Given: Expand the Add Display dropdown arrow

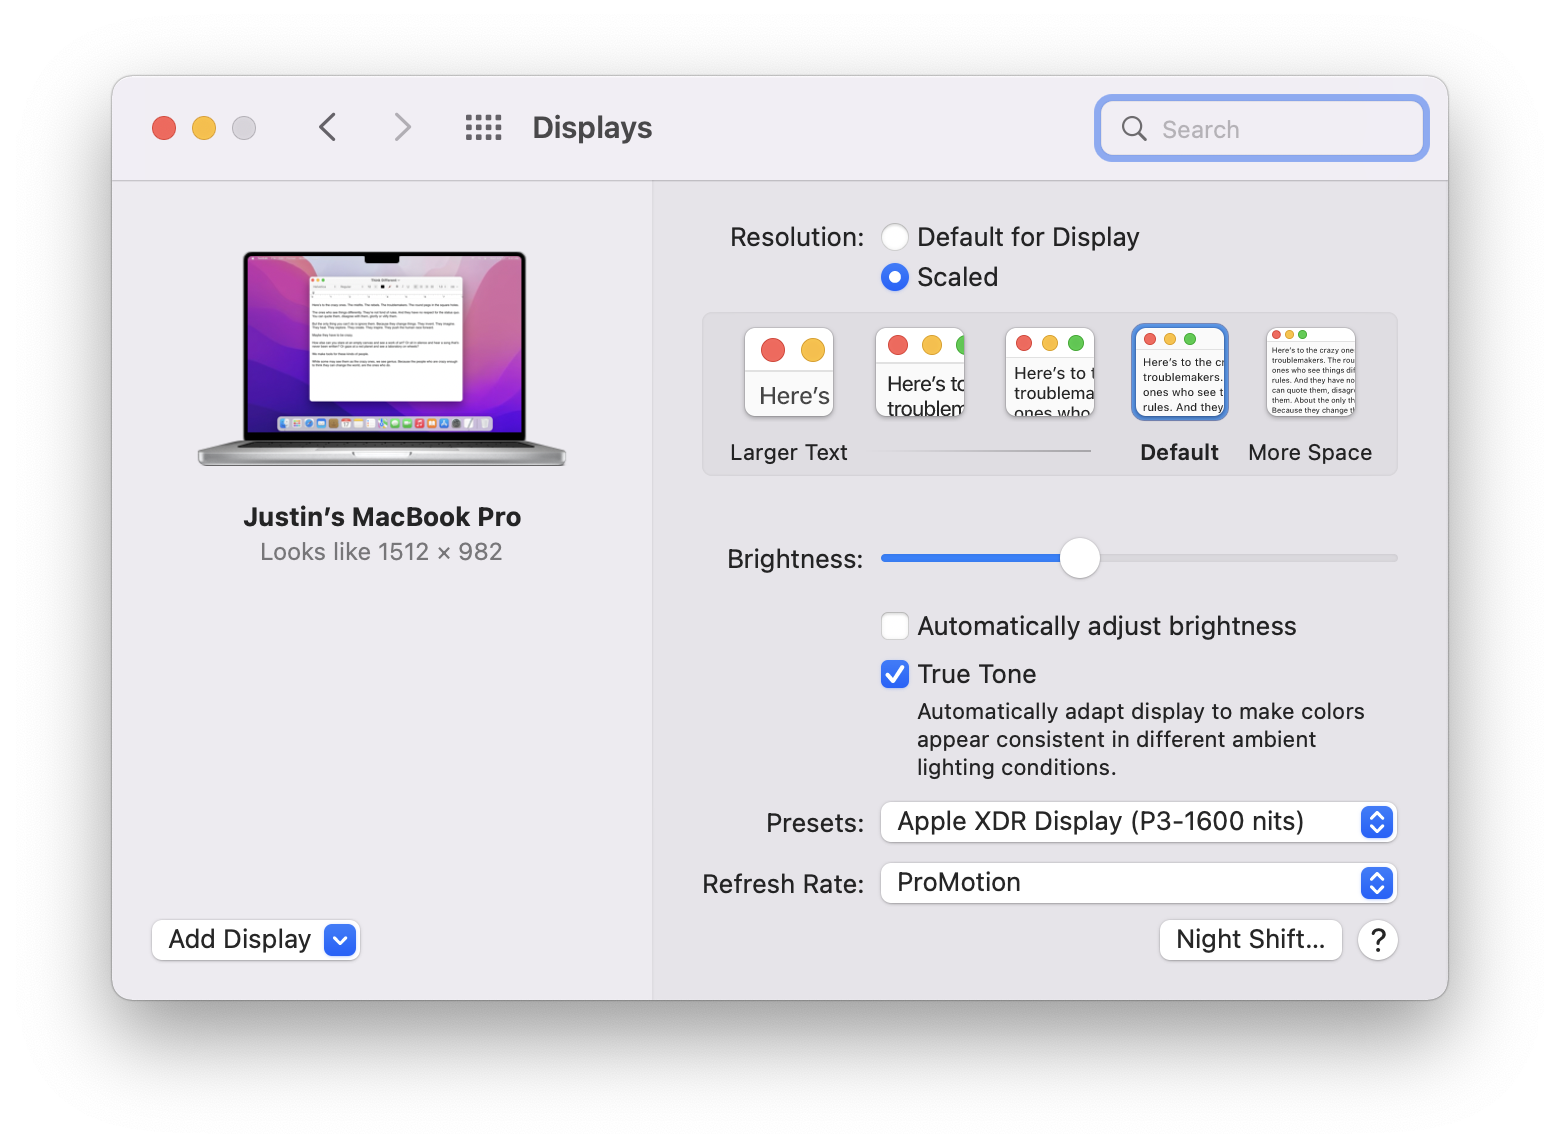Looking at the screenshot, I should point(340,940).
